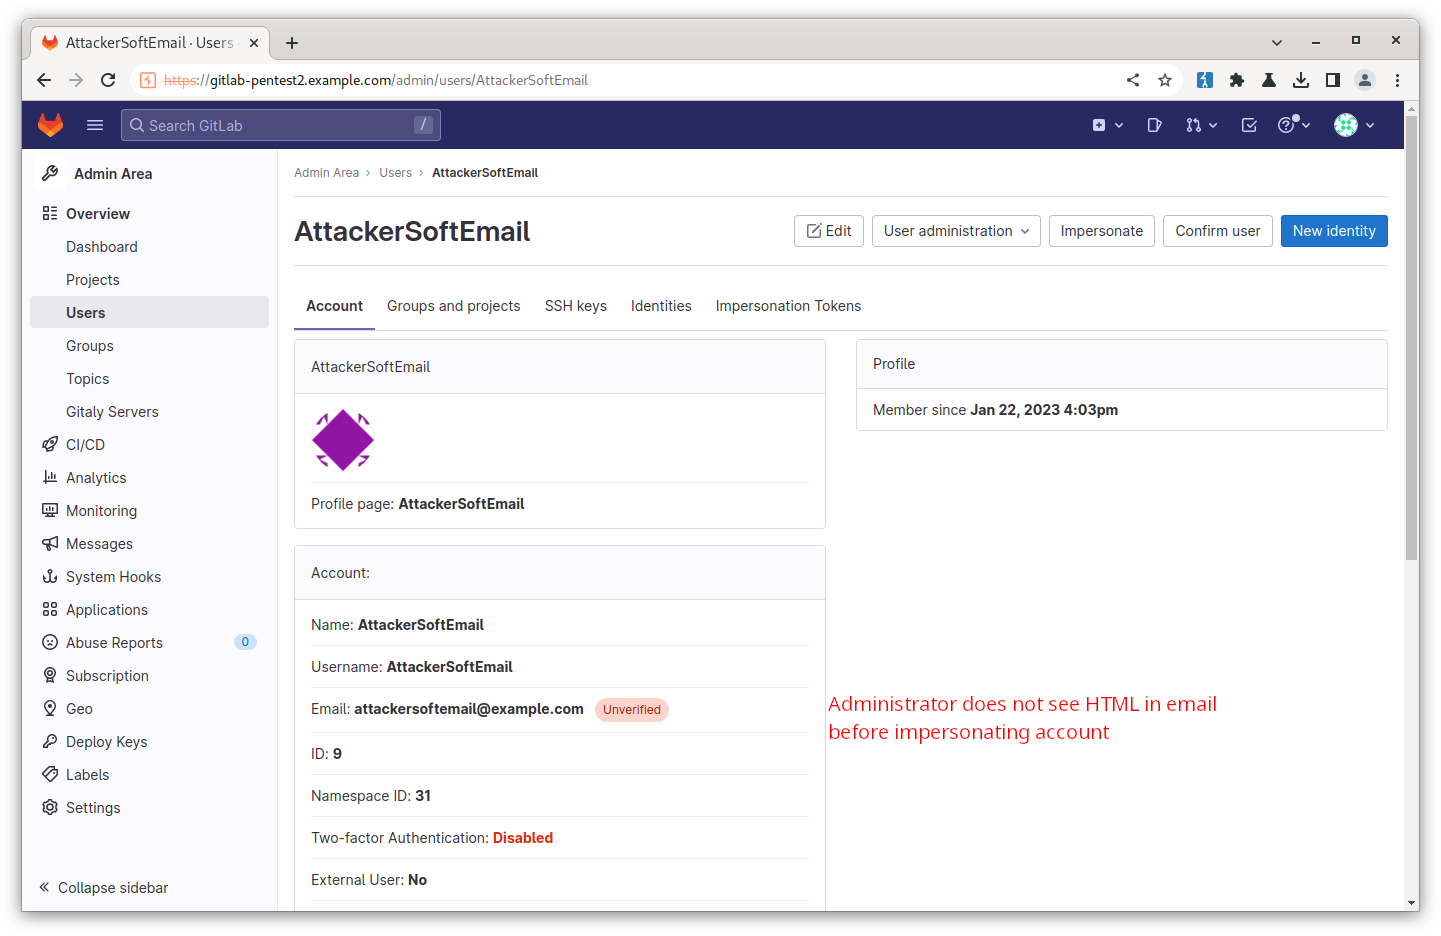Open the AttackerSoftEmail profile page link
Screen dimensions: 1441x936
tap(461, 504)
